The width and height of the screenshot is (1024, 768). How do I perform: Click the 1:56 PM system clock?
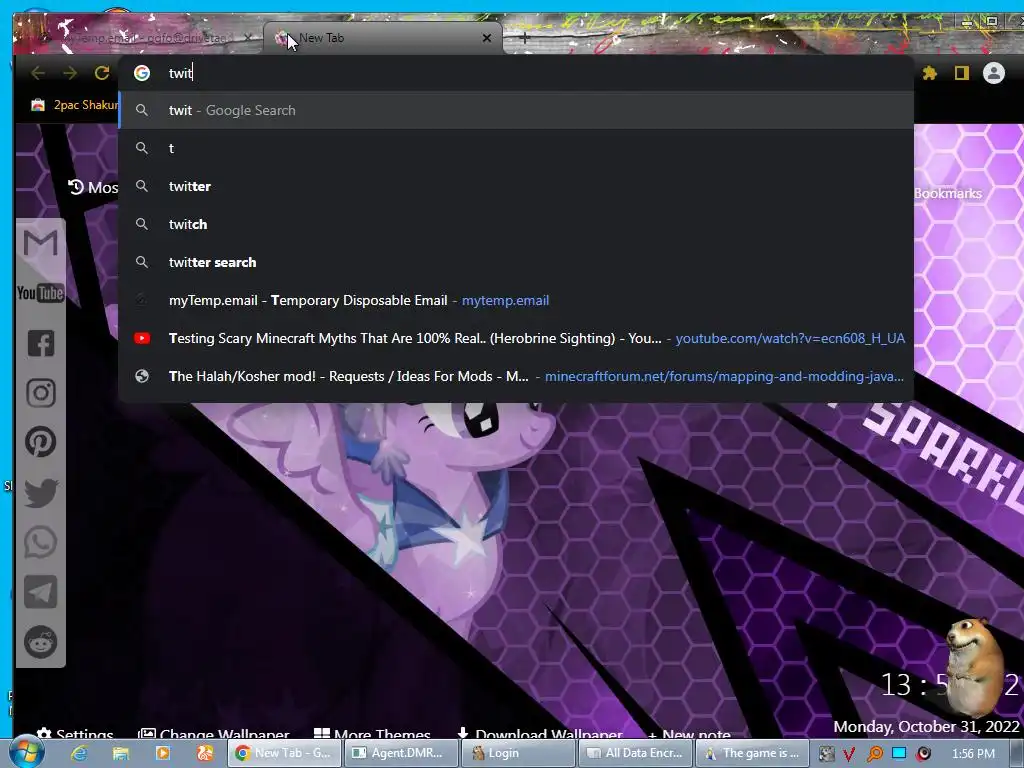973,754
